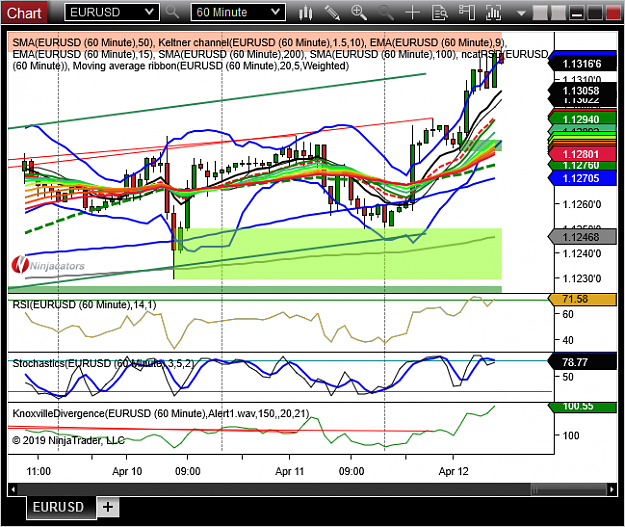Click the black 78.77 Stochastics value marker
The width and height of the screenshot is (625, 527).
pyautogui.click(x=582, y=362)
